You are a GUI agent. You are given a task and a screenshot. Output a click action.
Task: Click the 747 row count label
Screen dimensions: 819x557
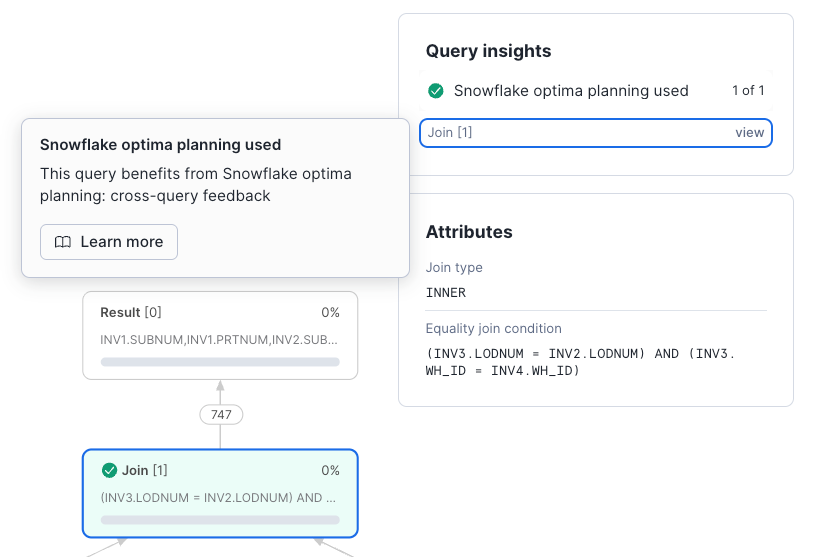click(221, 415)
